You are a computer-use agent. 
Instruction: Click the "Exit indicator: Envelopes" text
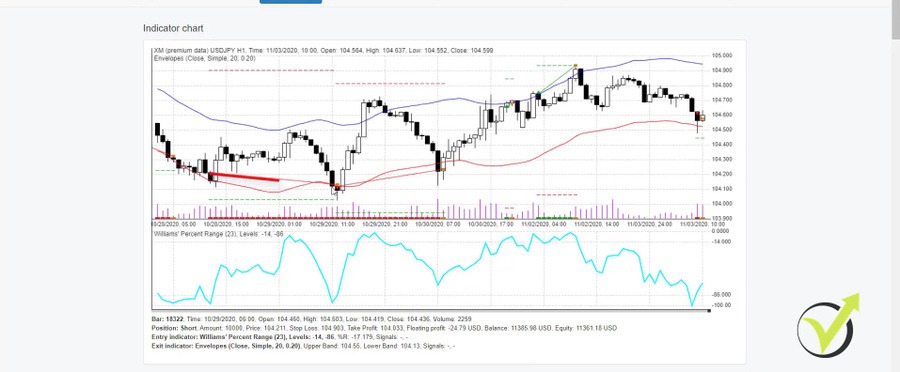(x=190, y=346)
